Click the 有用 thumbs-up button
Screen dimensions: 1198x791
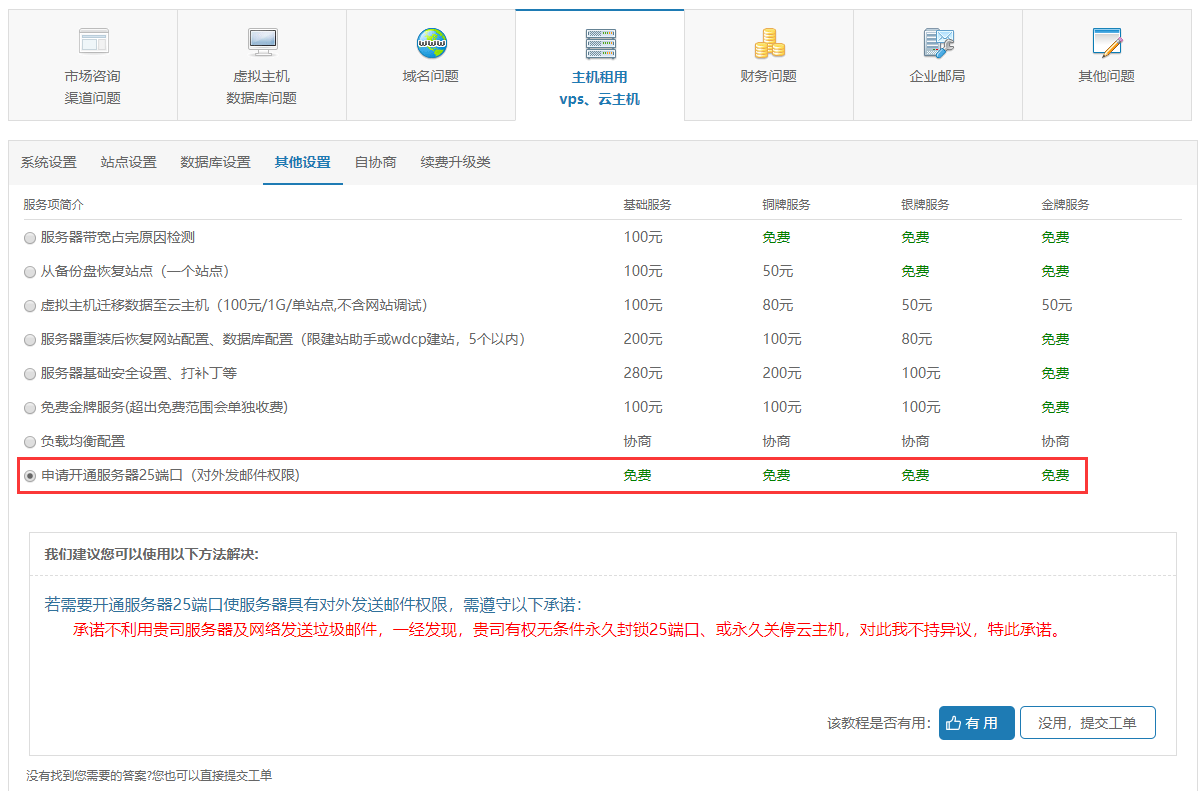[x=976, y=723]
